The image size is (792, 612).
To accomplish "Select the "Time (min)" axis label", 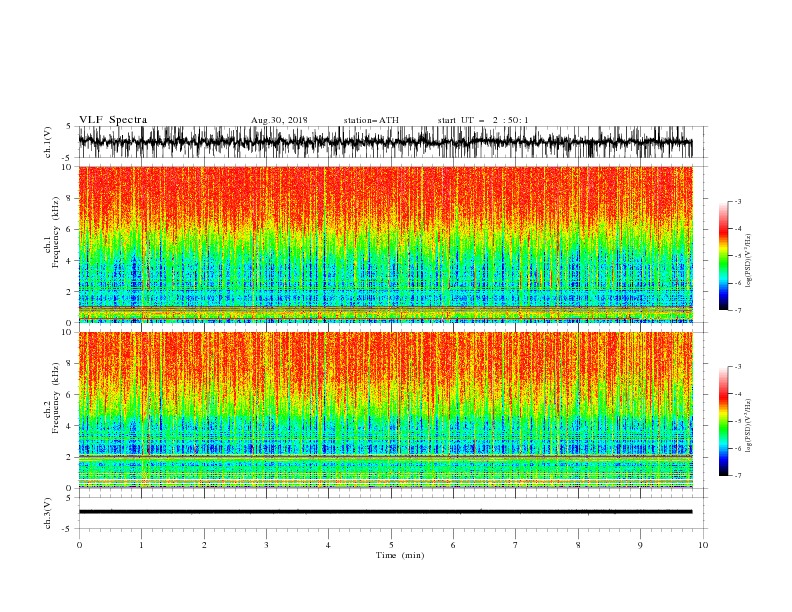I will (x=400, y=555).
